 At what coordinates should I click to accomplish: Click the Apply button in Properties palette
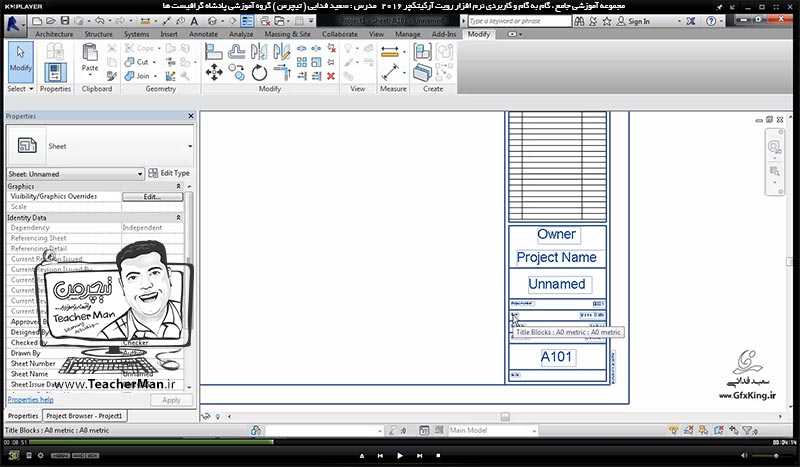point(171,400)
